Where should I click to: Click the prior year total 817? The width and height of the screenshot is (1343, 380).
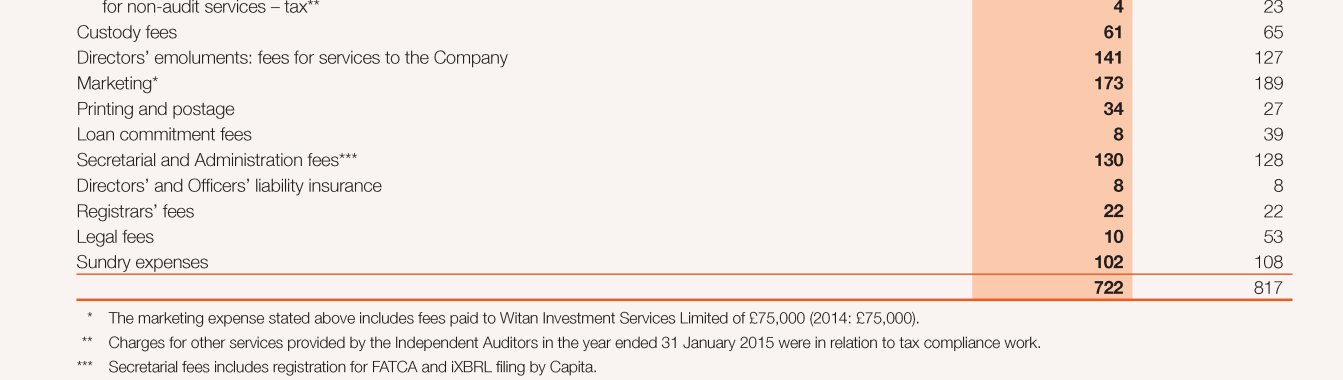[x=1268, y=288]
